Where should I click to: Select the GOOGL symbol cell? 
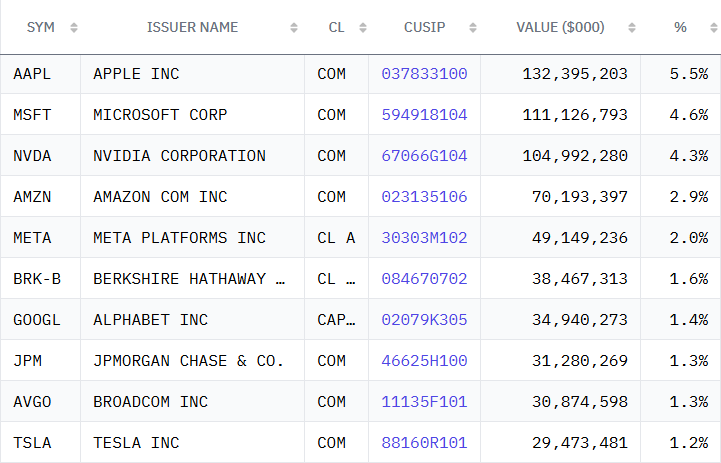coord(40,320)
